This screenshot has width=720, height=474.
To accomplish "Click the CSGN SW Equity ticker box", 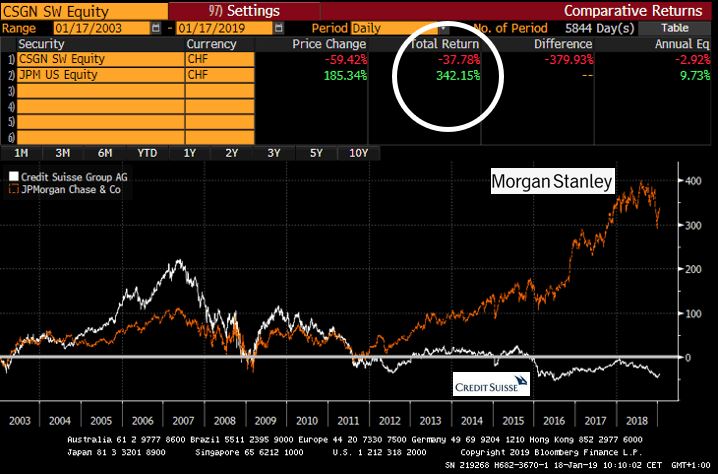I will pos(84,11).
